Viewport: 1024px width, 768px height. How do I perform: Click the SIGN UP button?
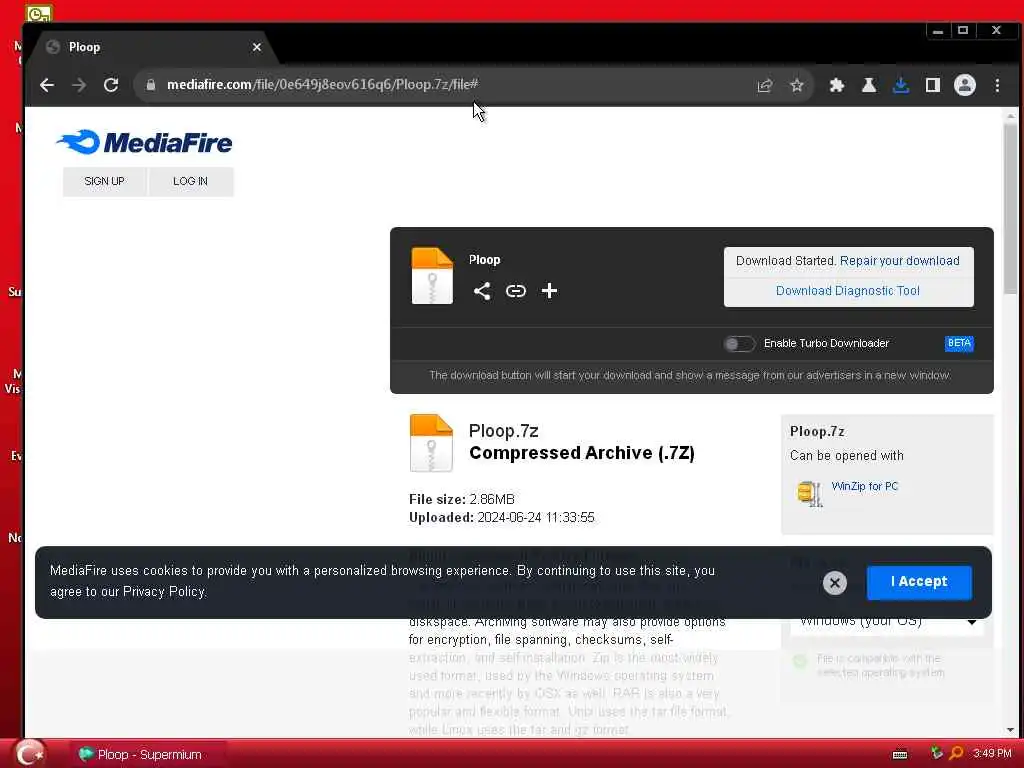pyautogui.click(x=104, y=181)
